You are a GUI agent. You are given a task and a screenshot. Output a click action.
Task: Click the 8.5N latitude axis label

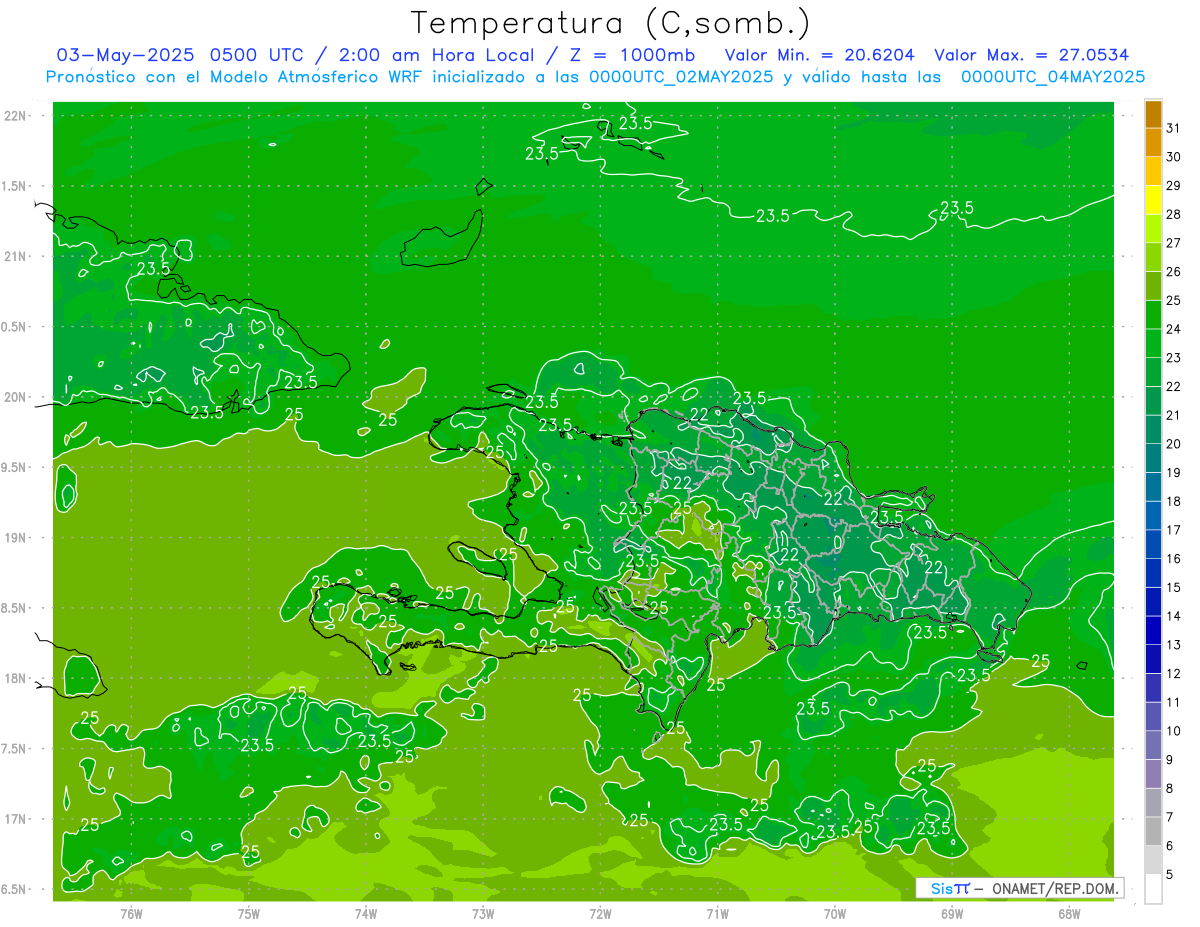coord(16,608)
